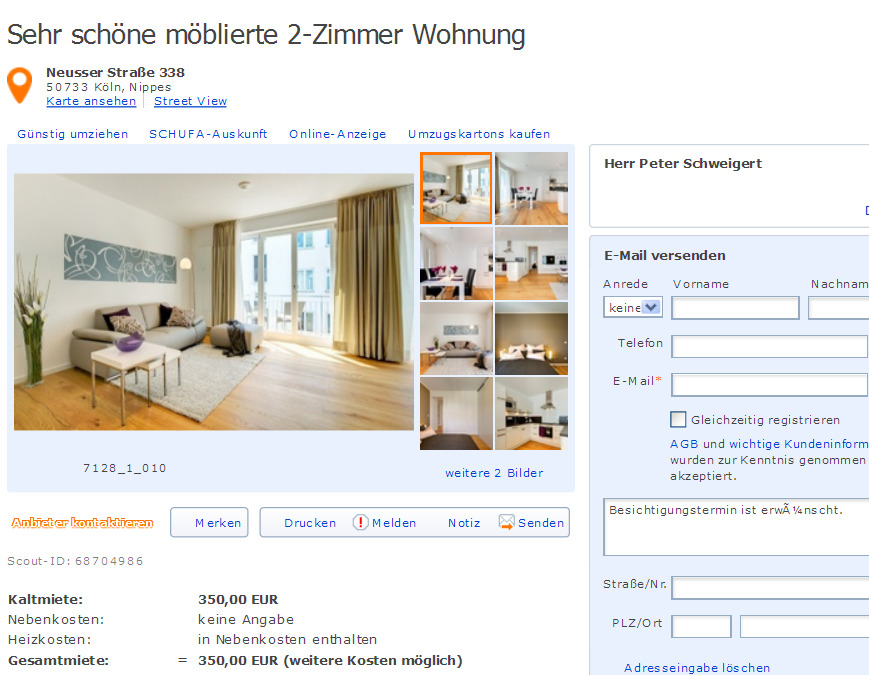Click Anbieter kontaktieren

pos(82,523)
